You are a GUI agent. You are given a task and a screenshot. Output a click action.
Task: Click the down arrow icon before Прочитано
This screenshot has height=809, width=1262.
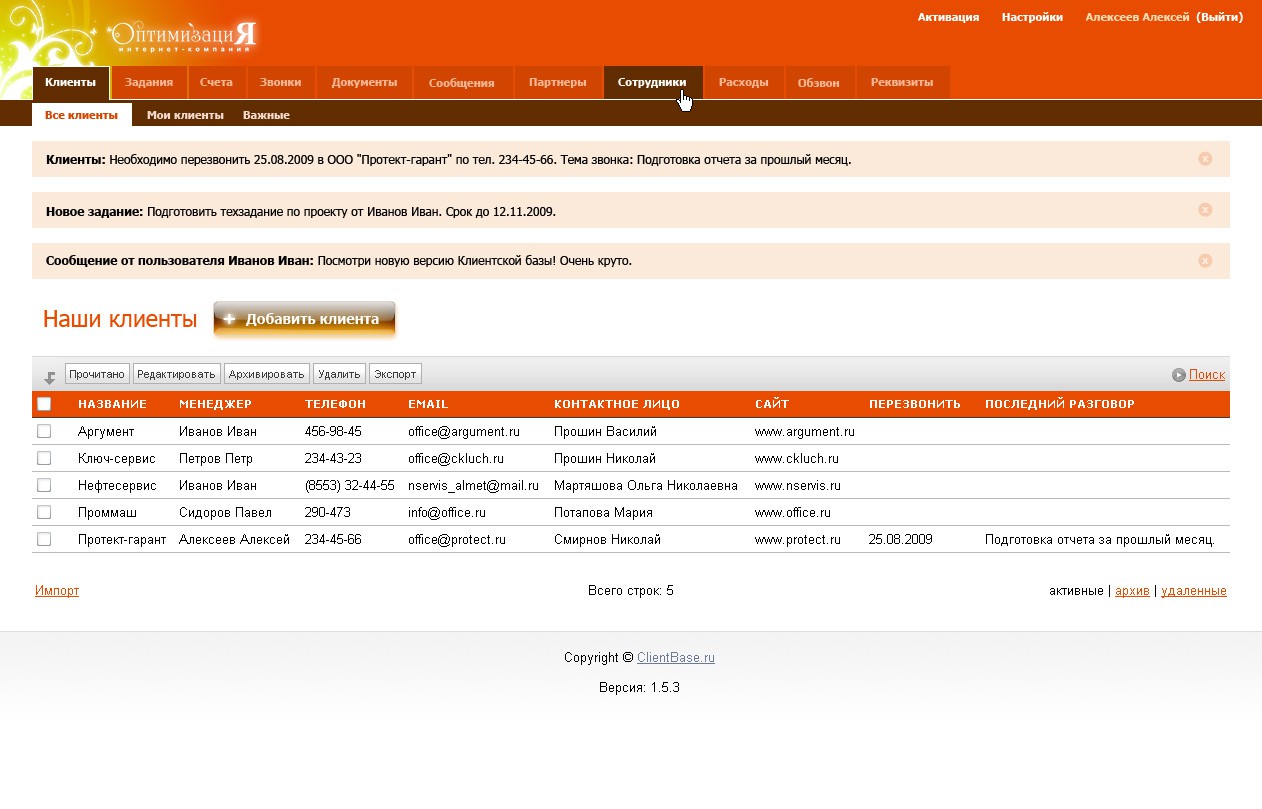click(x=50, y=377)
